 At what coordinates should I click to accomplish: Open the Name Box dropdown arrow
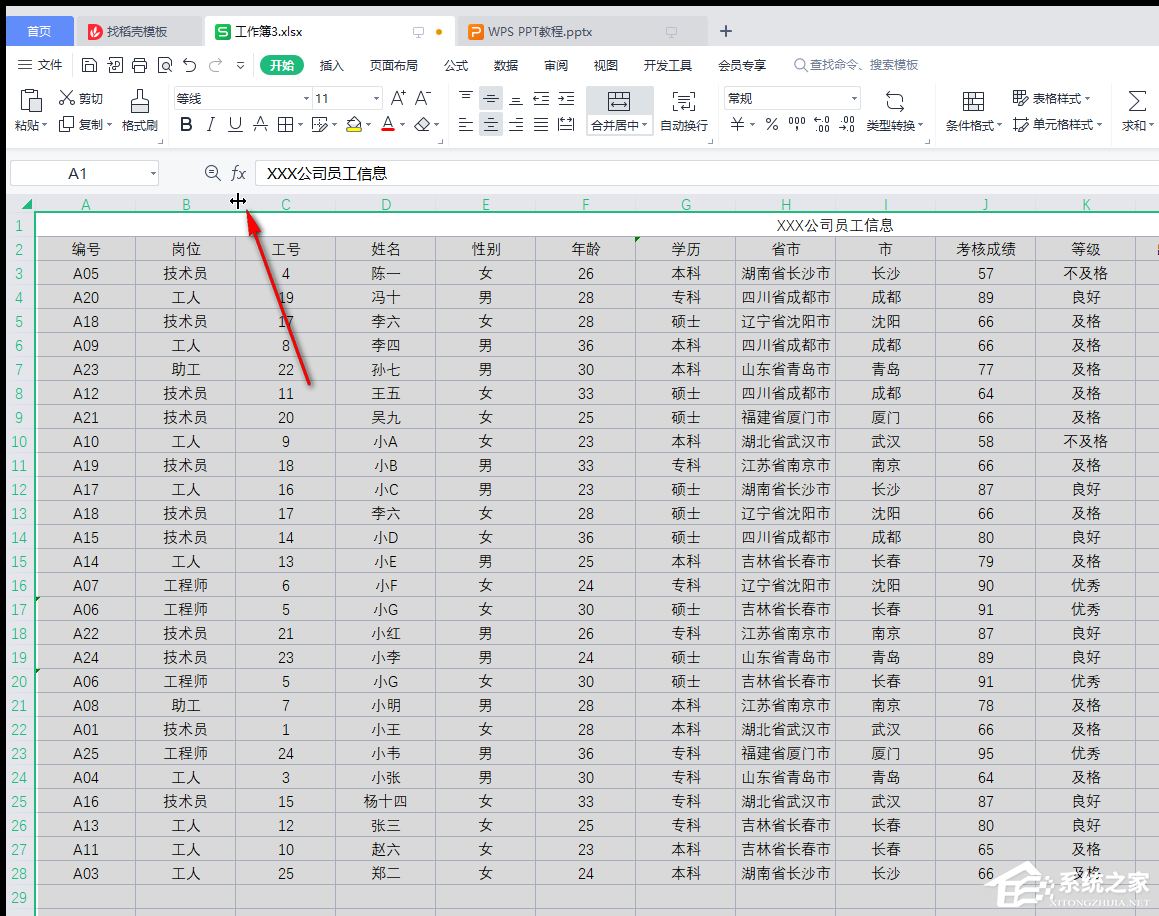[153, 174]
